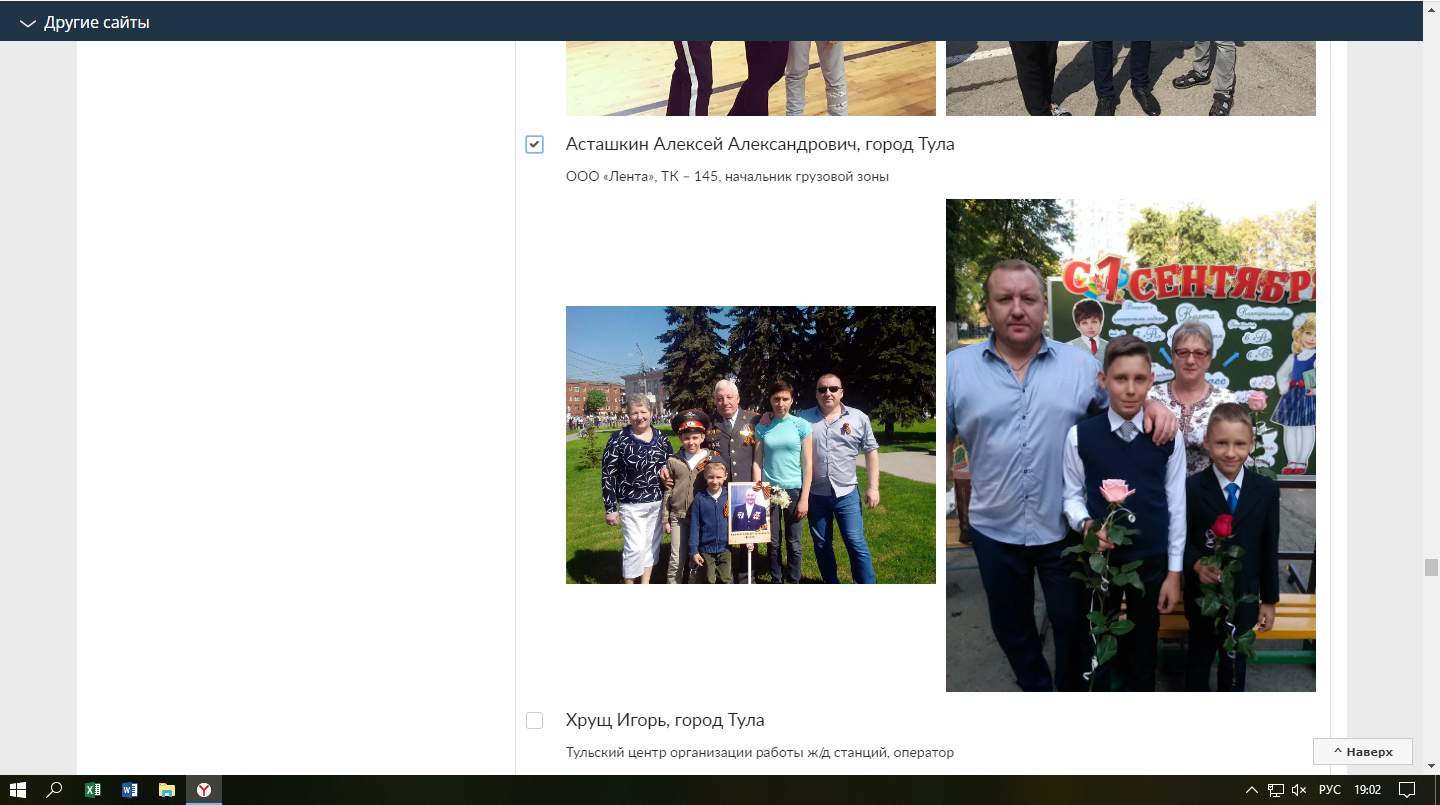Open the 1 Сентября school photo
Screen dimensions: 1440x805
click(1130, 445)
